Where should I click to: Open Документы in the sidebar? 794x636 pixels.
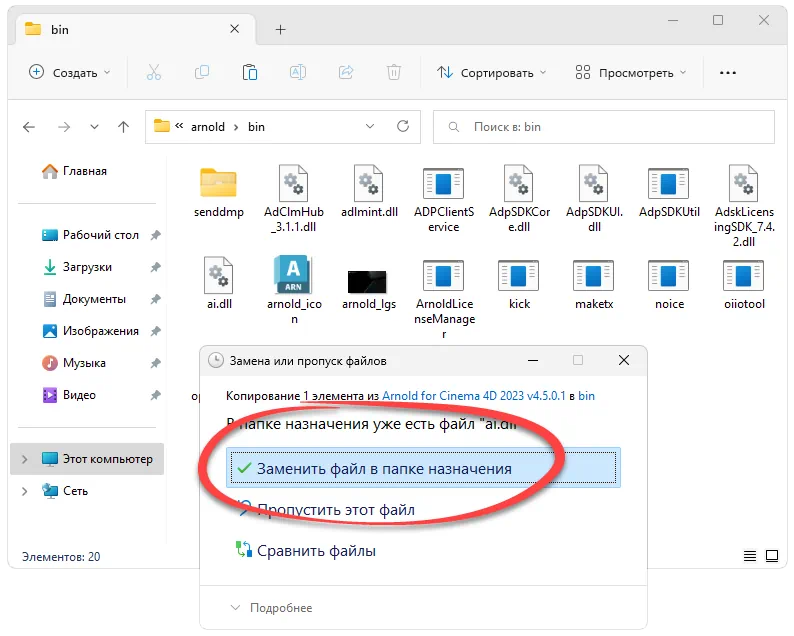84,299
